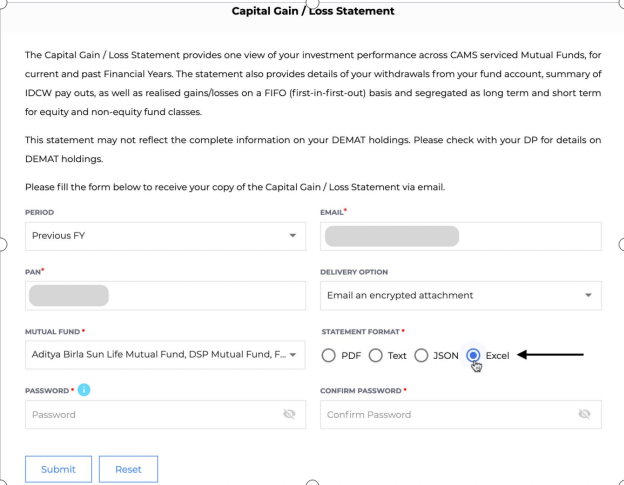Toggle Confirm Password visibility eye icon

584,414
